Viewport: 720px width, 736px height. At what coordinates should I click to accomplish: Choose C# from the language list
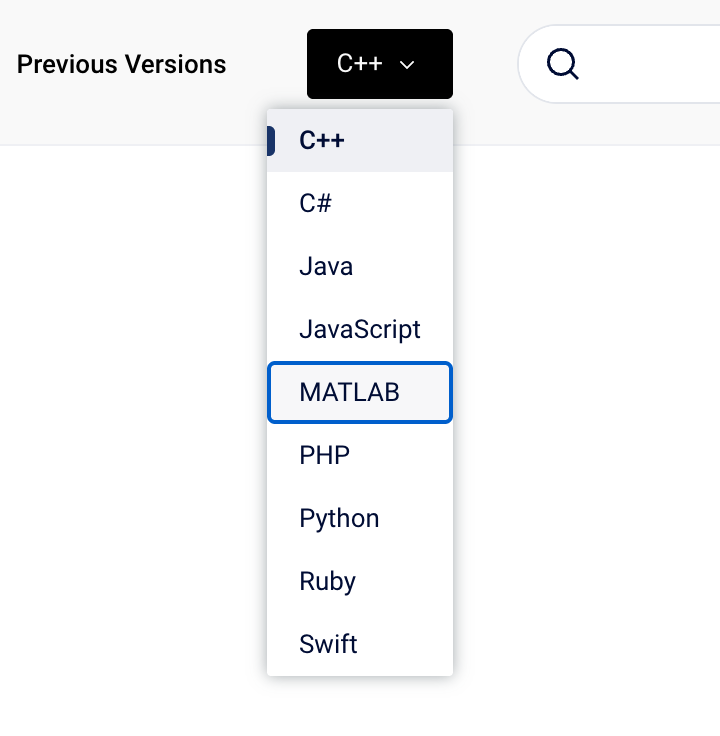(x=360, y=204)
